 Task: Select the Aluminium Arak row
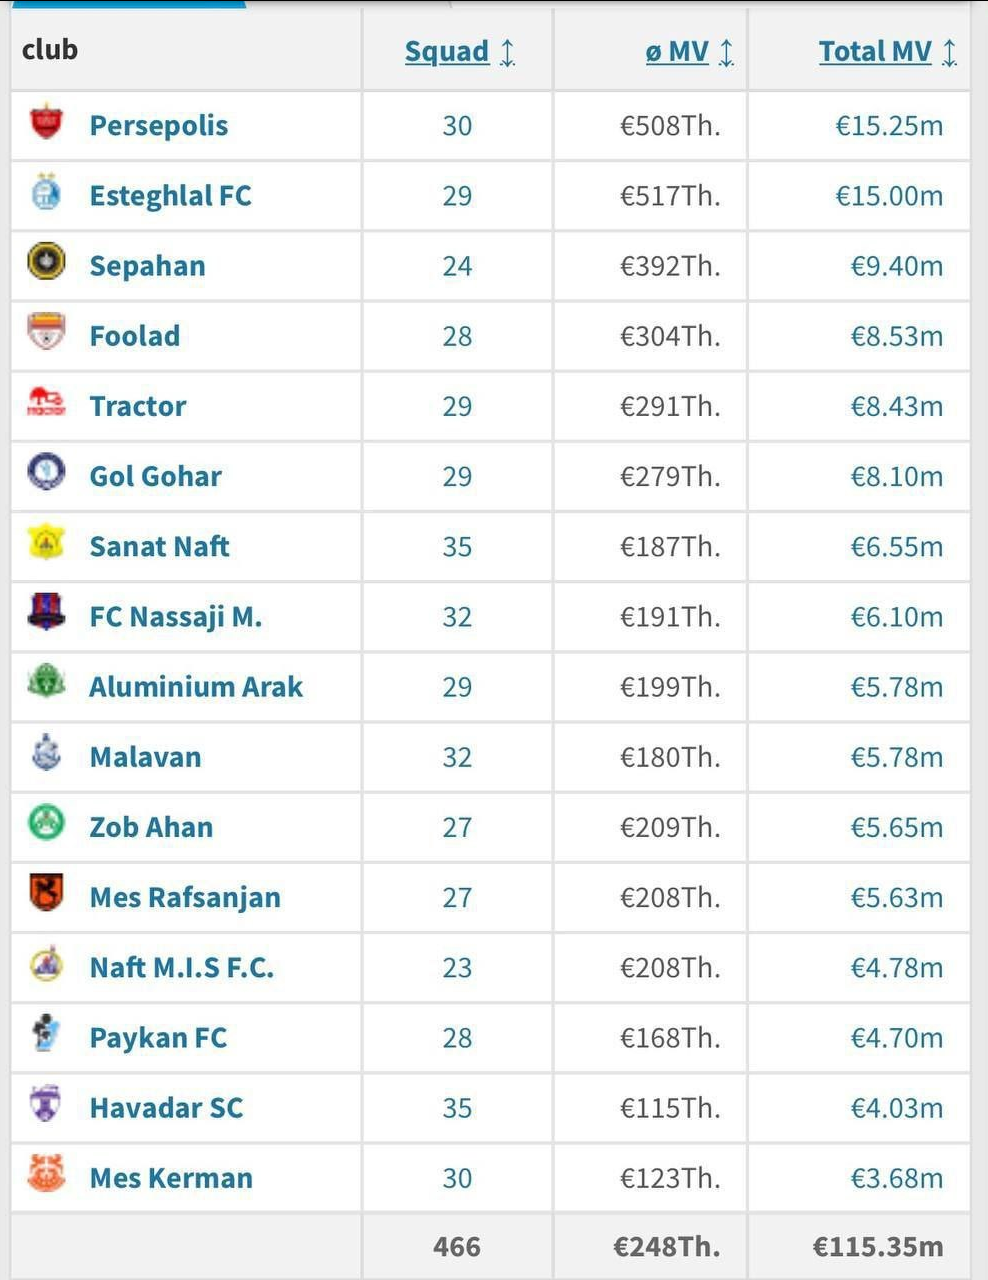195,687
